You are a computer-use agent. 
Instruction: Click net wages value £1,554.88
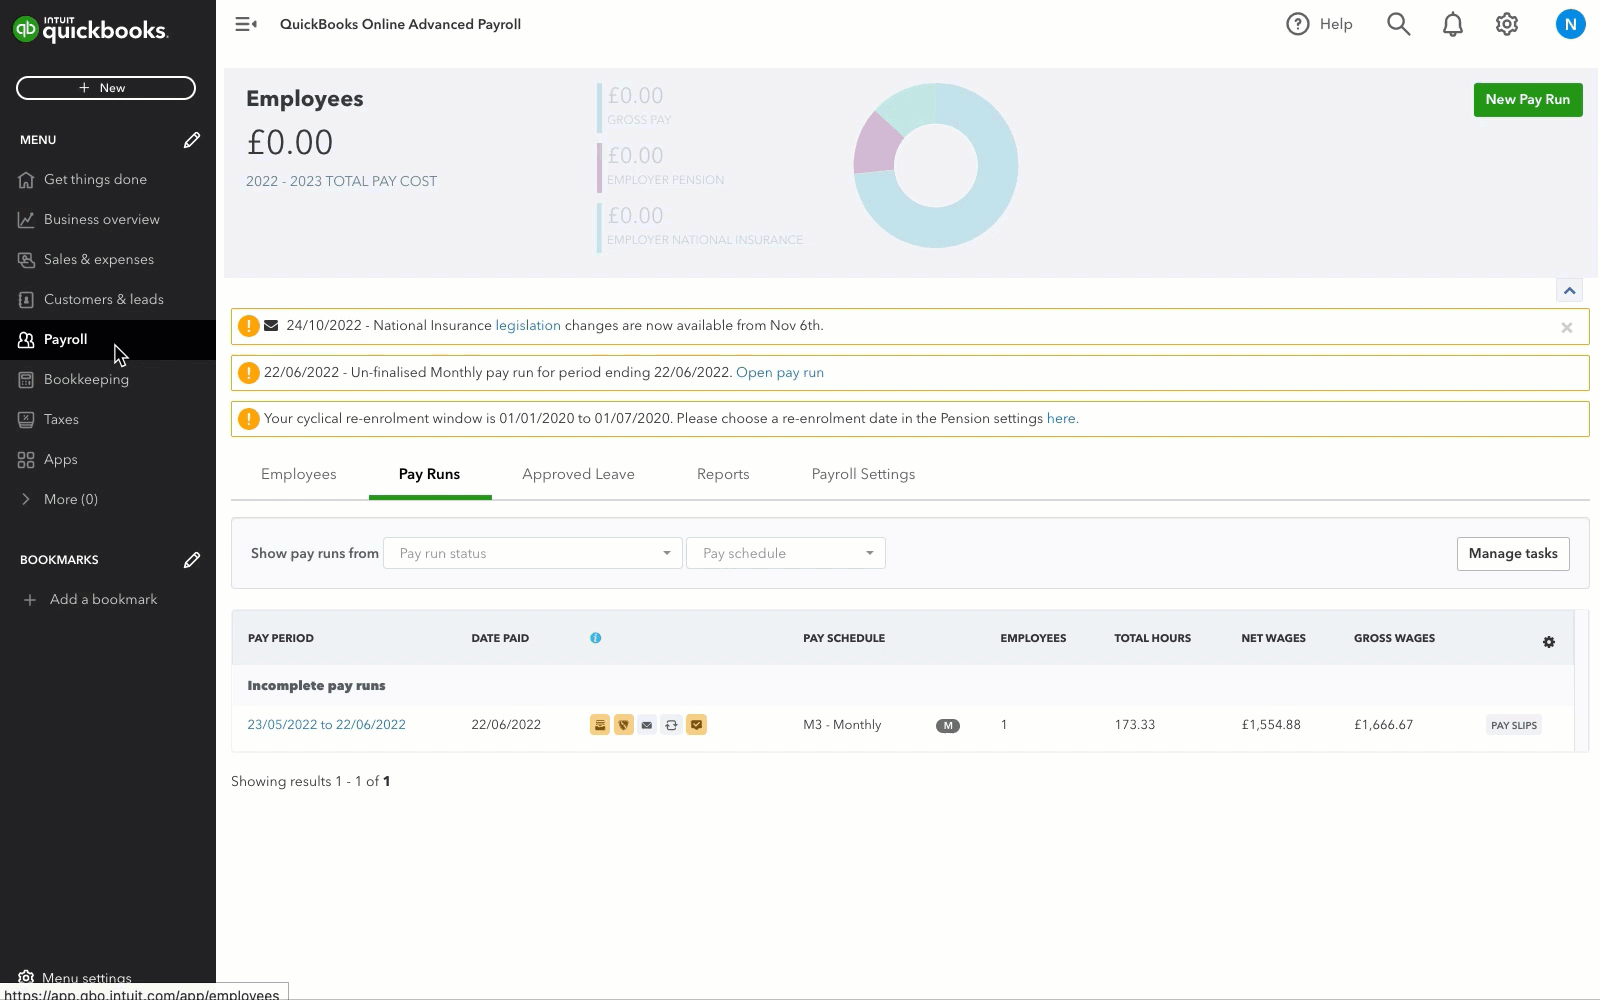pyautogui.click(x=1271, y=725)
